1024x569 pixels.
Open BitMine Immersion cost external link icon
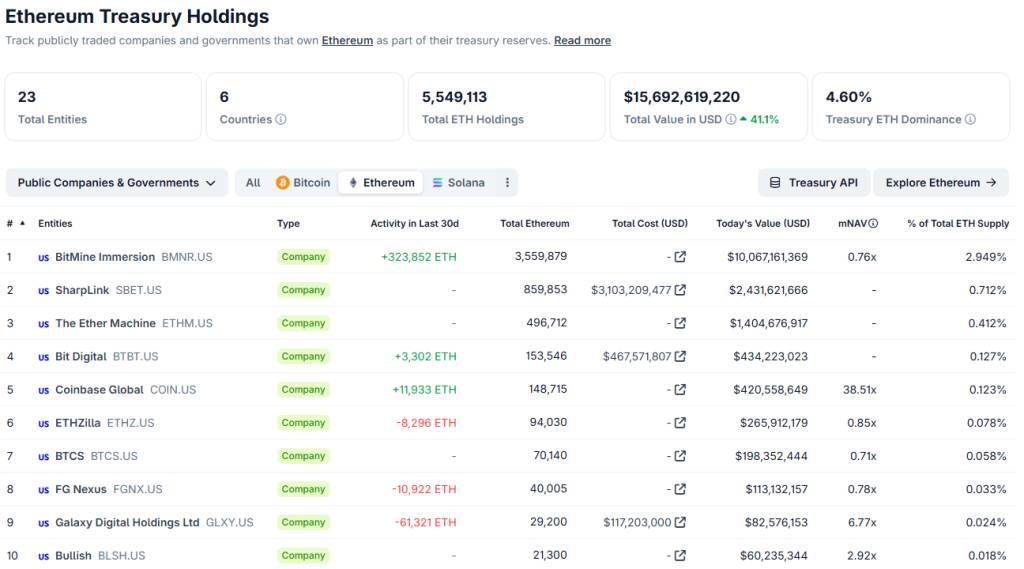(x=680, y=257)
